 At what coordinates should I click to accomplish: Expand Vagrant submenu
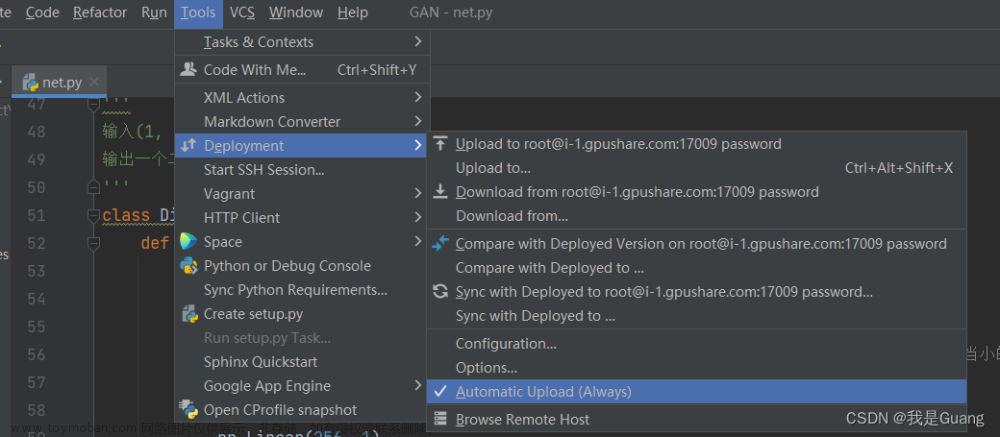(x=302, y=194)
